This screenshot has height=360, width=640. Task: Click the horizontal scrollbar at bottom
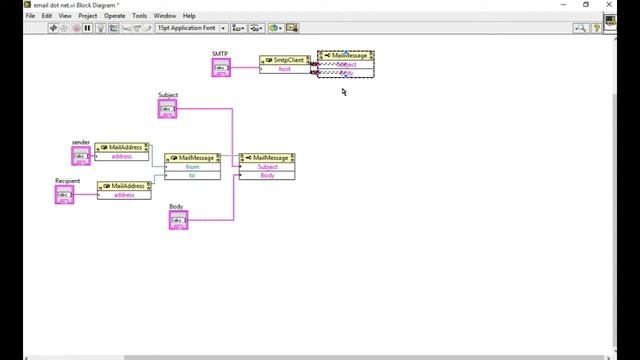363,358
